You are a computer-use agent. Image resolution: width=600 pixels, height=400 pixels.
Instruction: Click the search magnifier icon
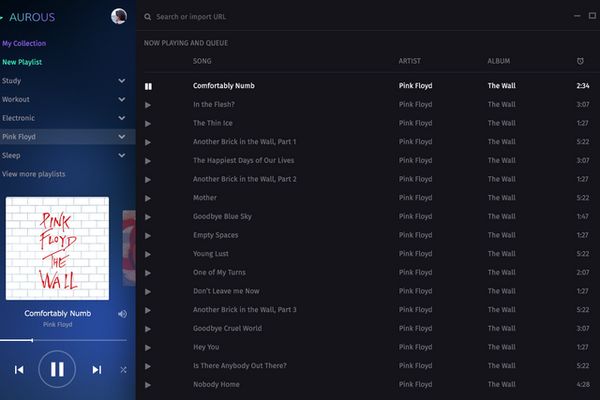click(x=147, y=17)
